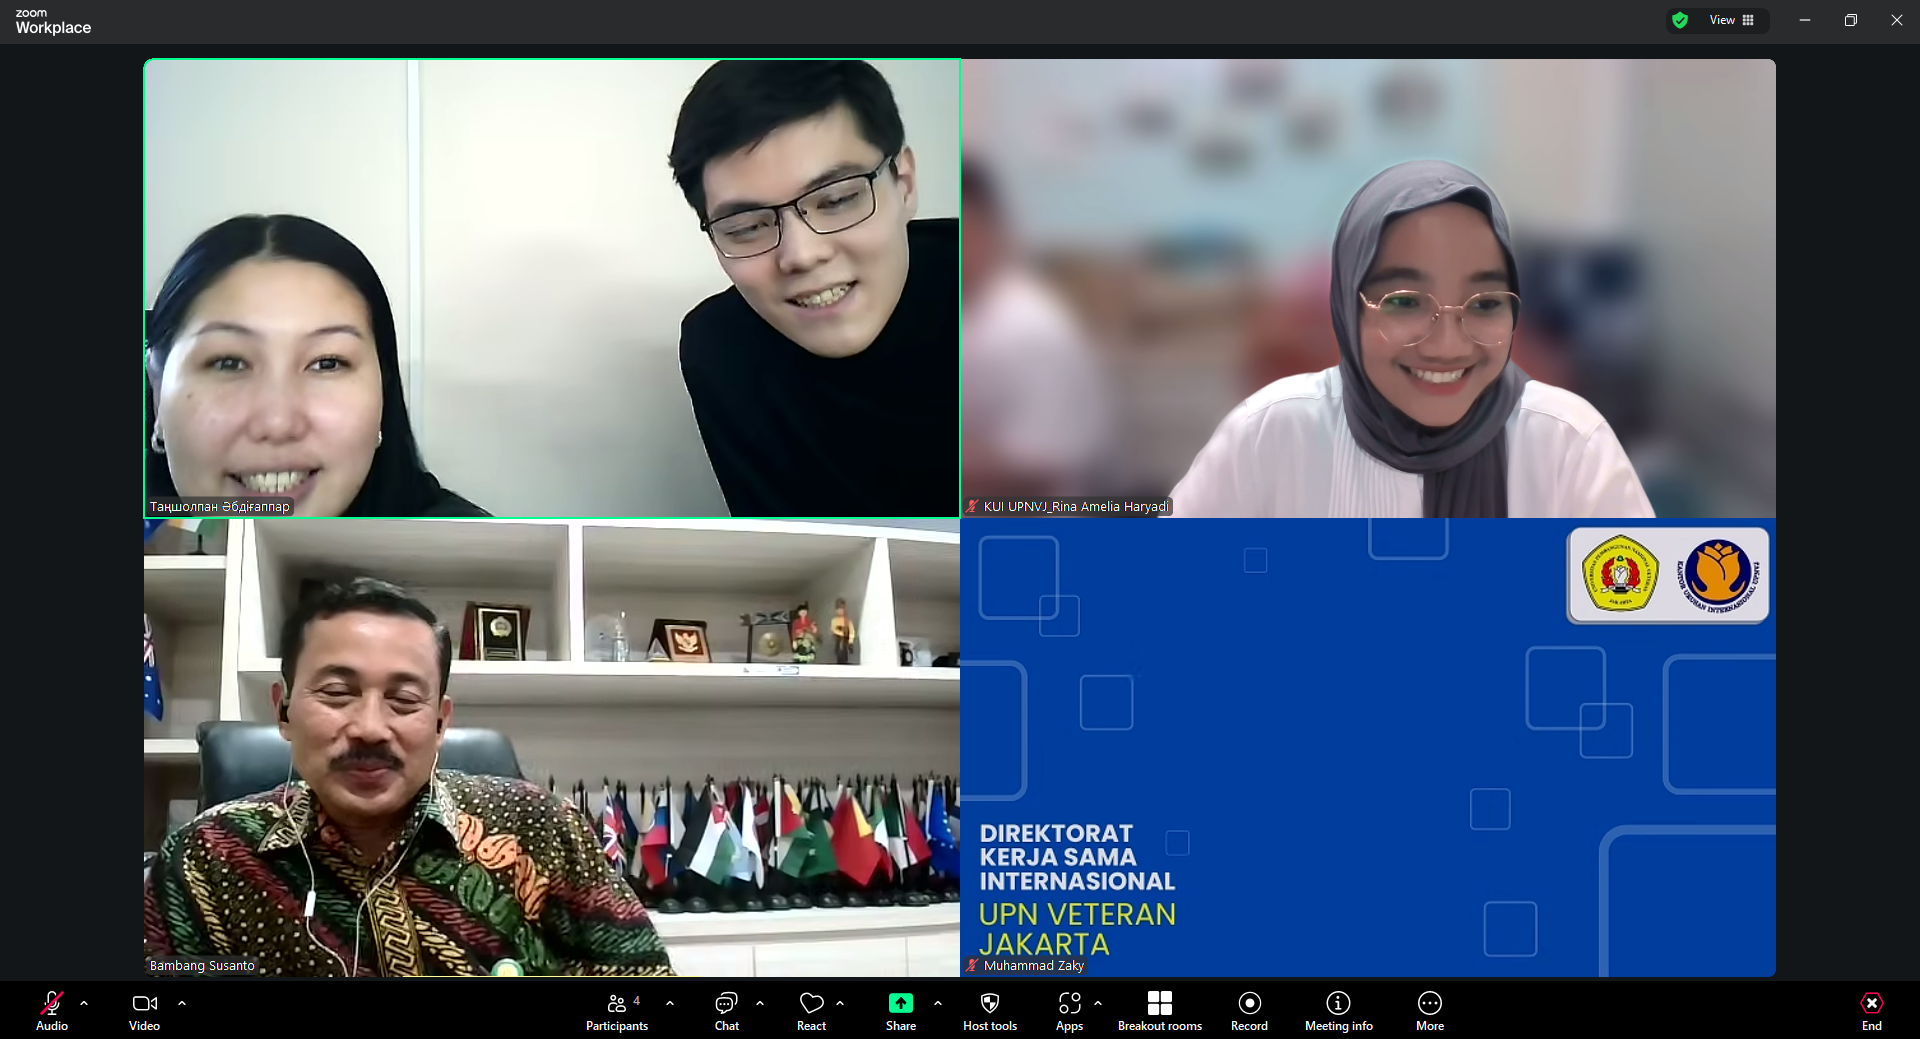Open Breakout rooms
The width and height of the screenshot is (1920, 1039).
click(1159, 1009)
